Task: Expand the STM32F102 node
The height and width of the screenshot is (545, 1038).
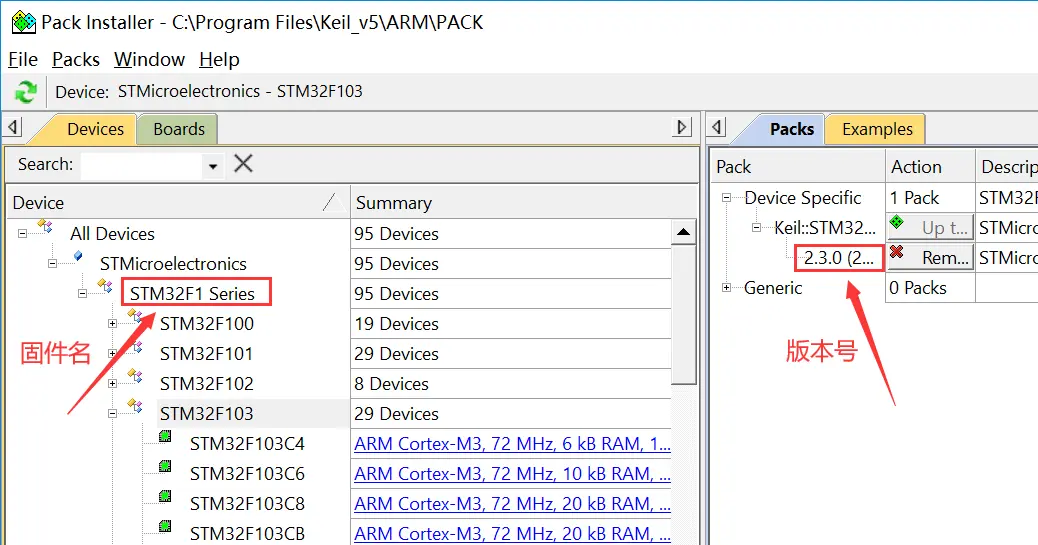Action: (113, 383)
